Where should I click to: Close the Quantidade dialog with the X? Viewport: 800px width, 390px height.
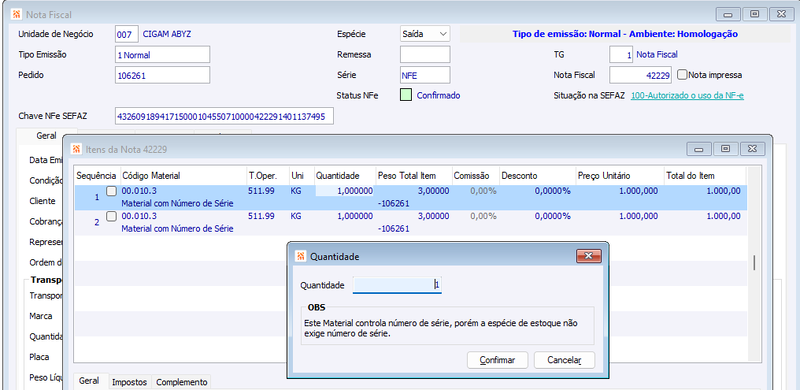click(x=588, y=256)
